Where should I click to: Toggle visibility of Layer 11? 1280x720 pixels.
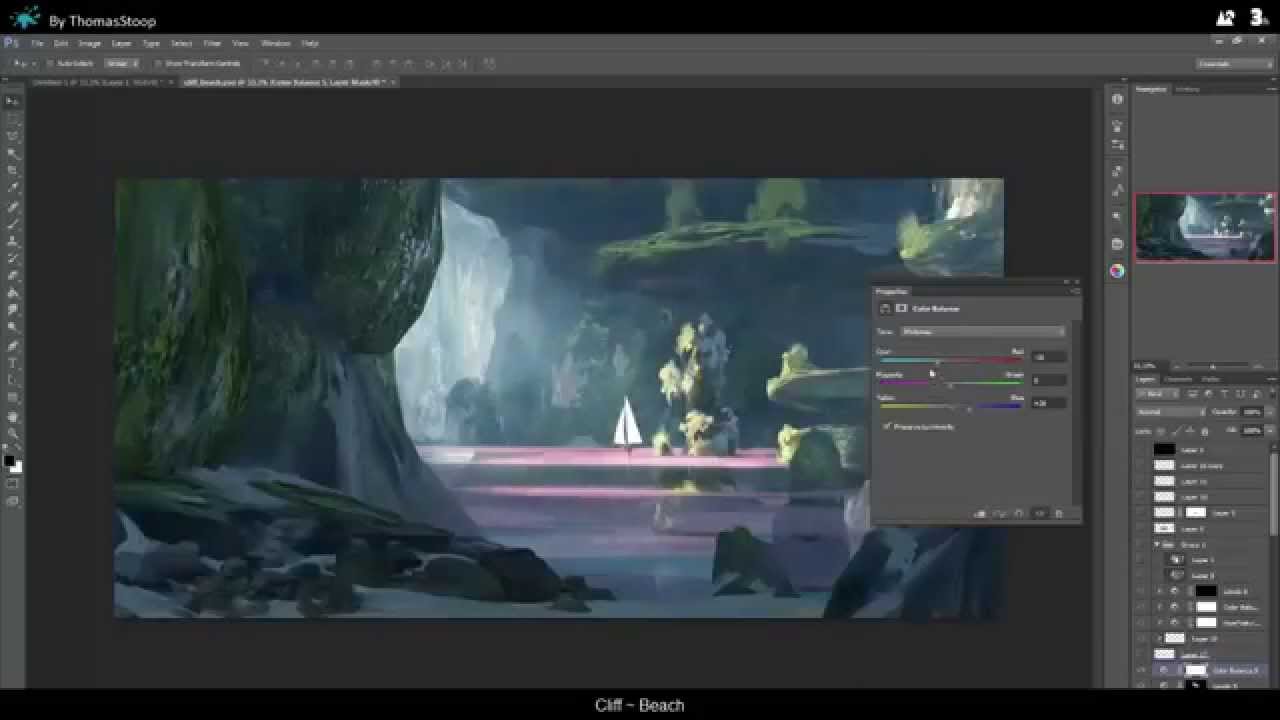(x=1141, y=481)
